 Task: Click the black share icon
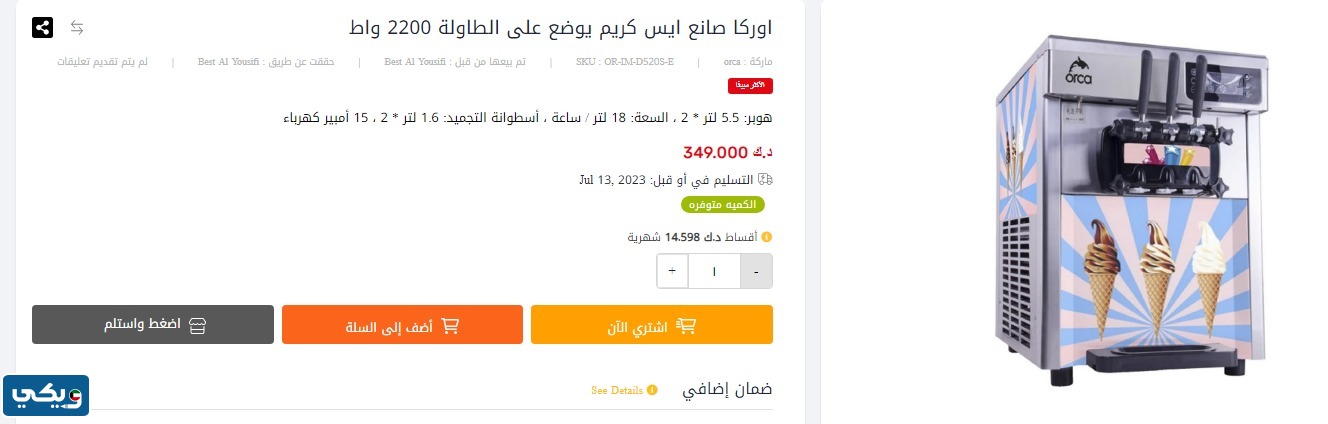pyautogui.click(x=43, y=27)
